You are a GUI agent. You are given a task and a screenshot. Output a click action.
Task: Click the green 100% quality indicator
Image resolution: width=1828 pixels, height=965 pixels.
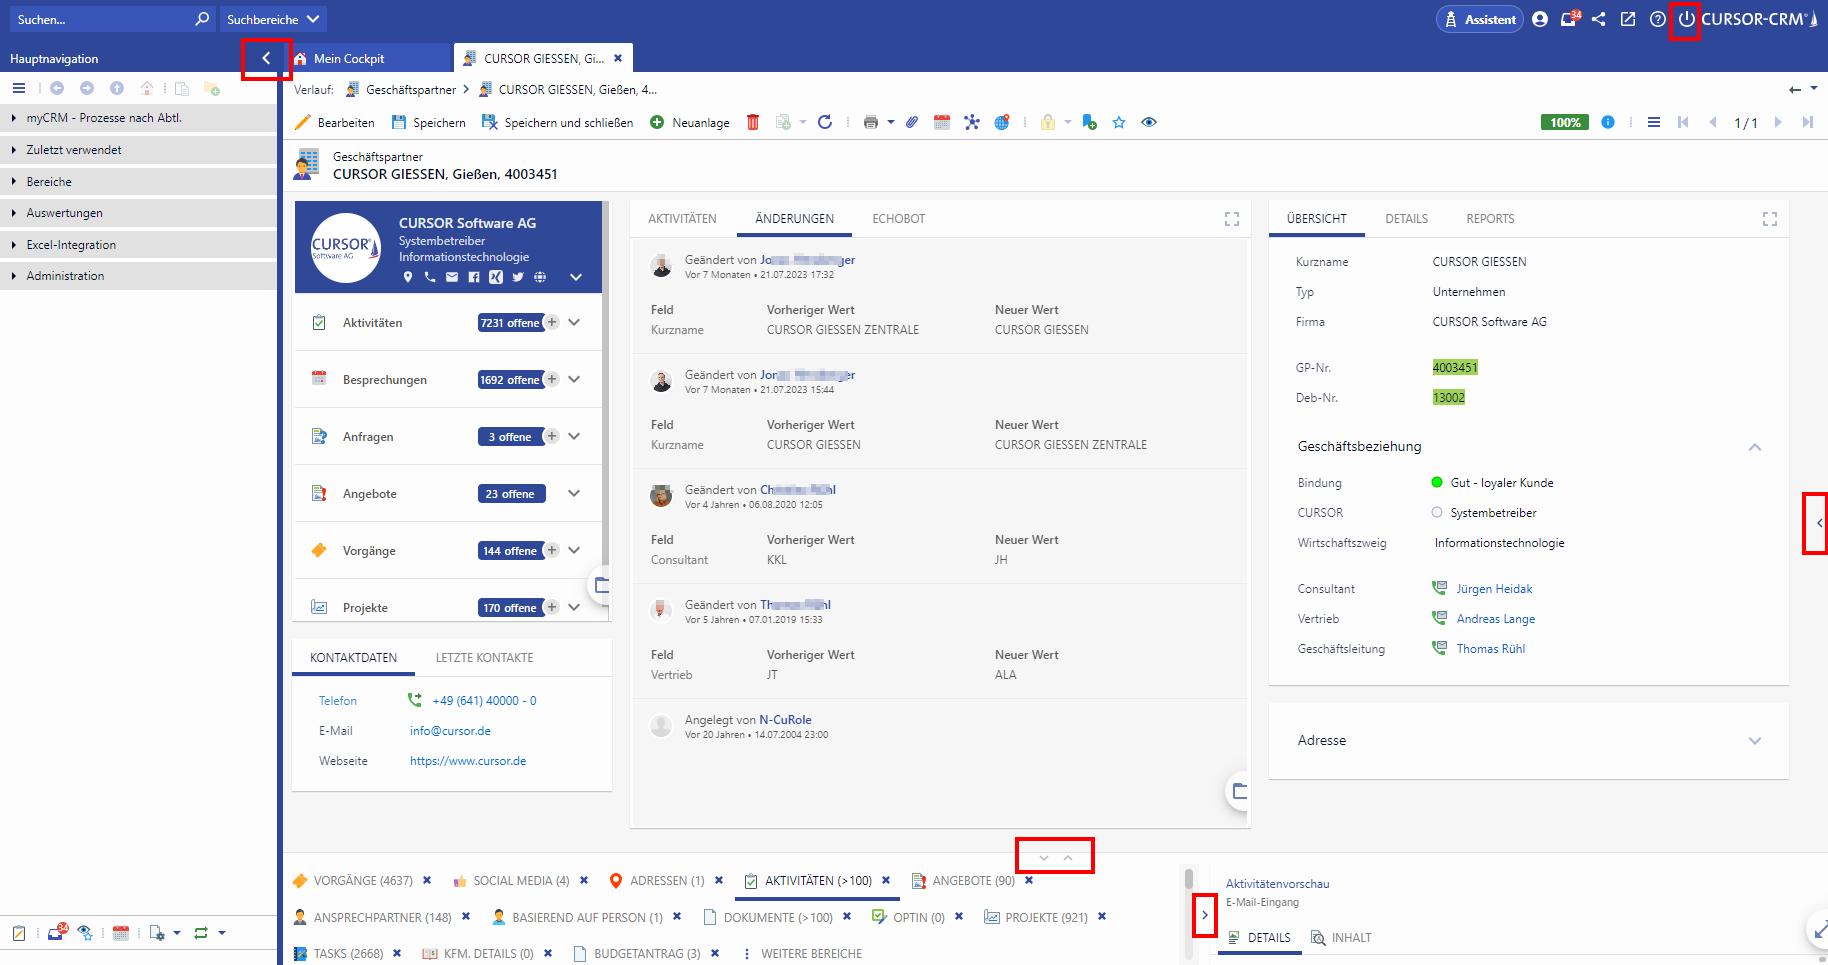(1564, 122)
